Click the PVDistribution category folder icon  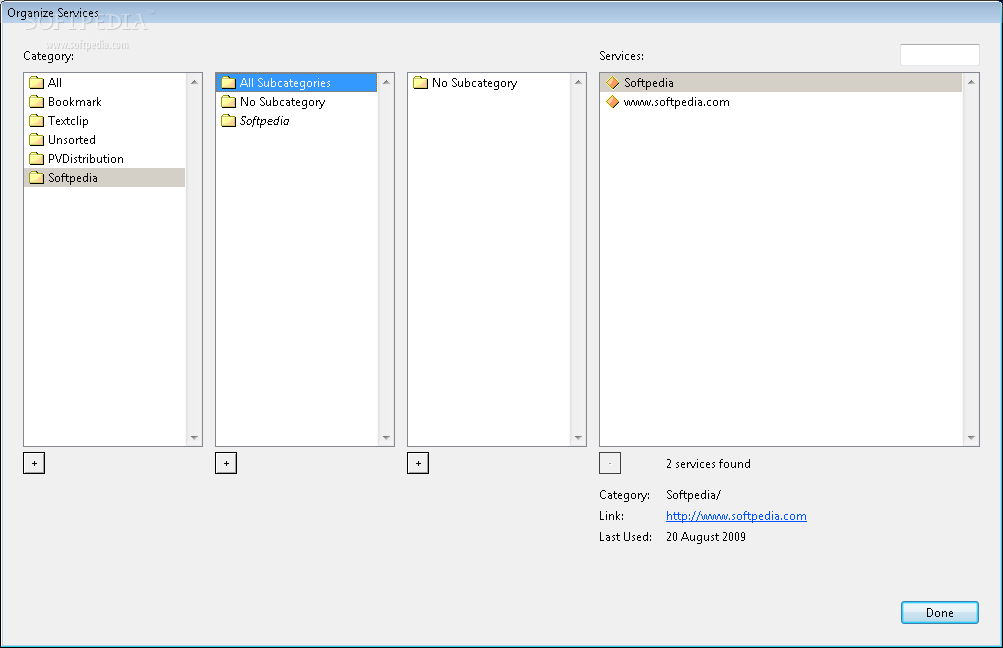(x=36, y=159)
